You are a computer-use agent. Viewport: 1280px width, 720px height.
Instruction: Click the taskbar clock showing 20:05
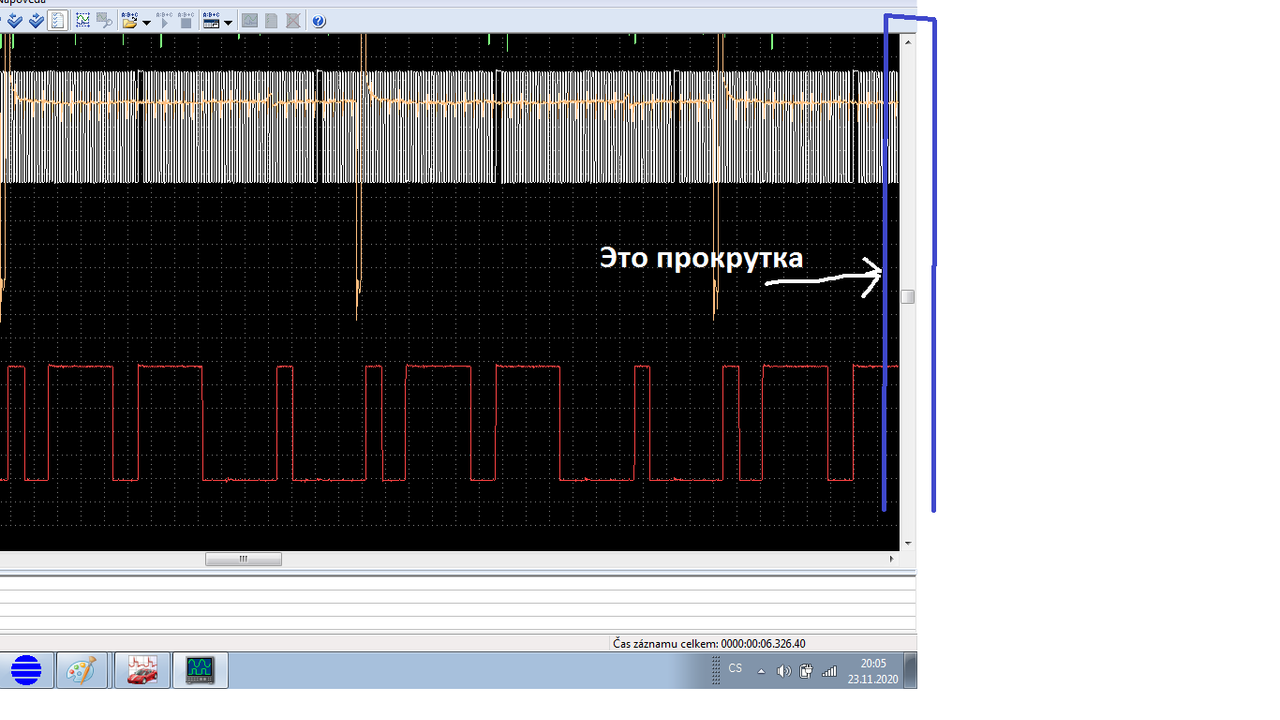pos(873,671)
